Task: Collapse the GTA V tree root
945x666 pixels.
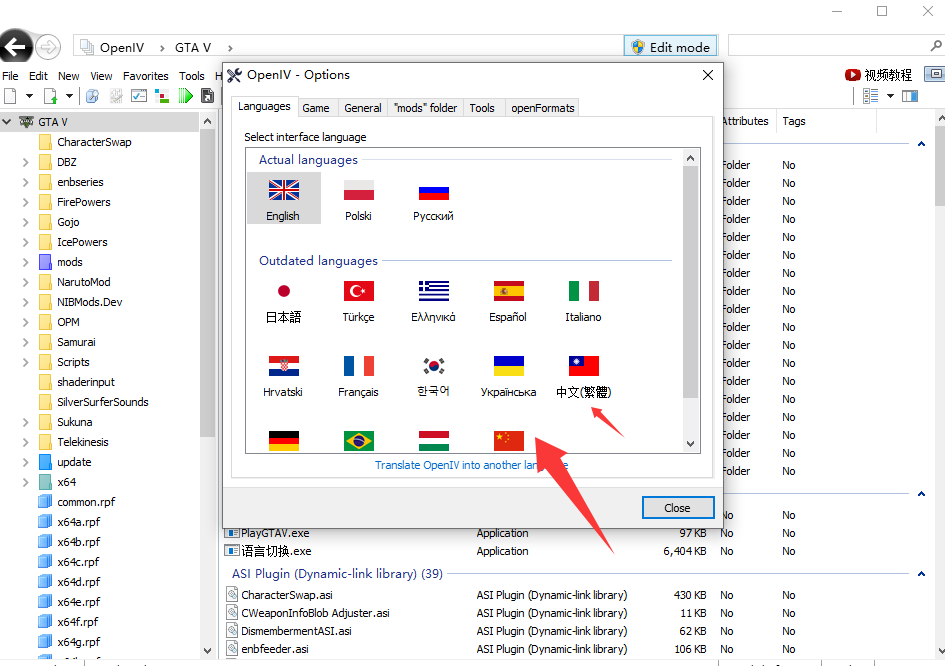Action: (7, 122)
